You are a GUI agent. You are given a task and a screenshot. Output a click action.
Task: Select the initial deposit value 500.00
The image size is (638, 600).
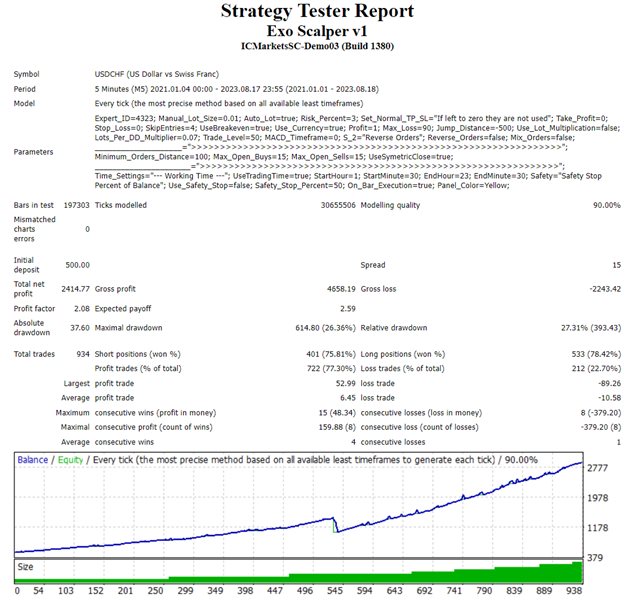click(x=77, y=265)
